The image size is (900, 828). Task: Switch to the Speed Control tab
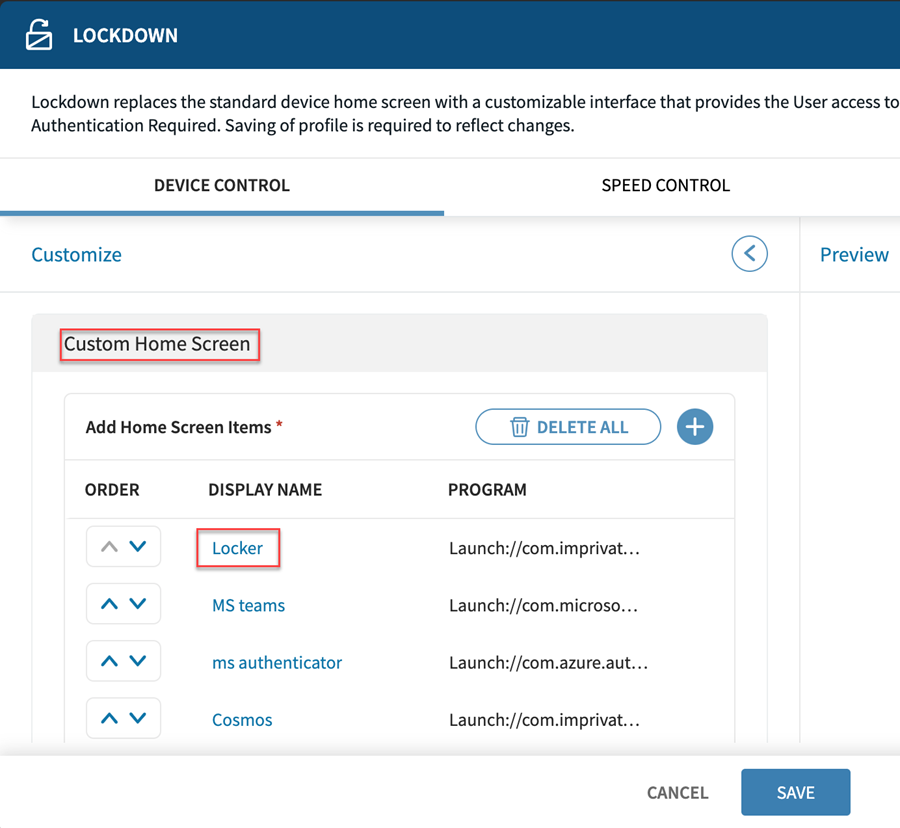coord(665,186)
